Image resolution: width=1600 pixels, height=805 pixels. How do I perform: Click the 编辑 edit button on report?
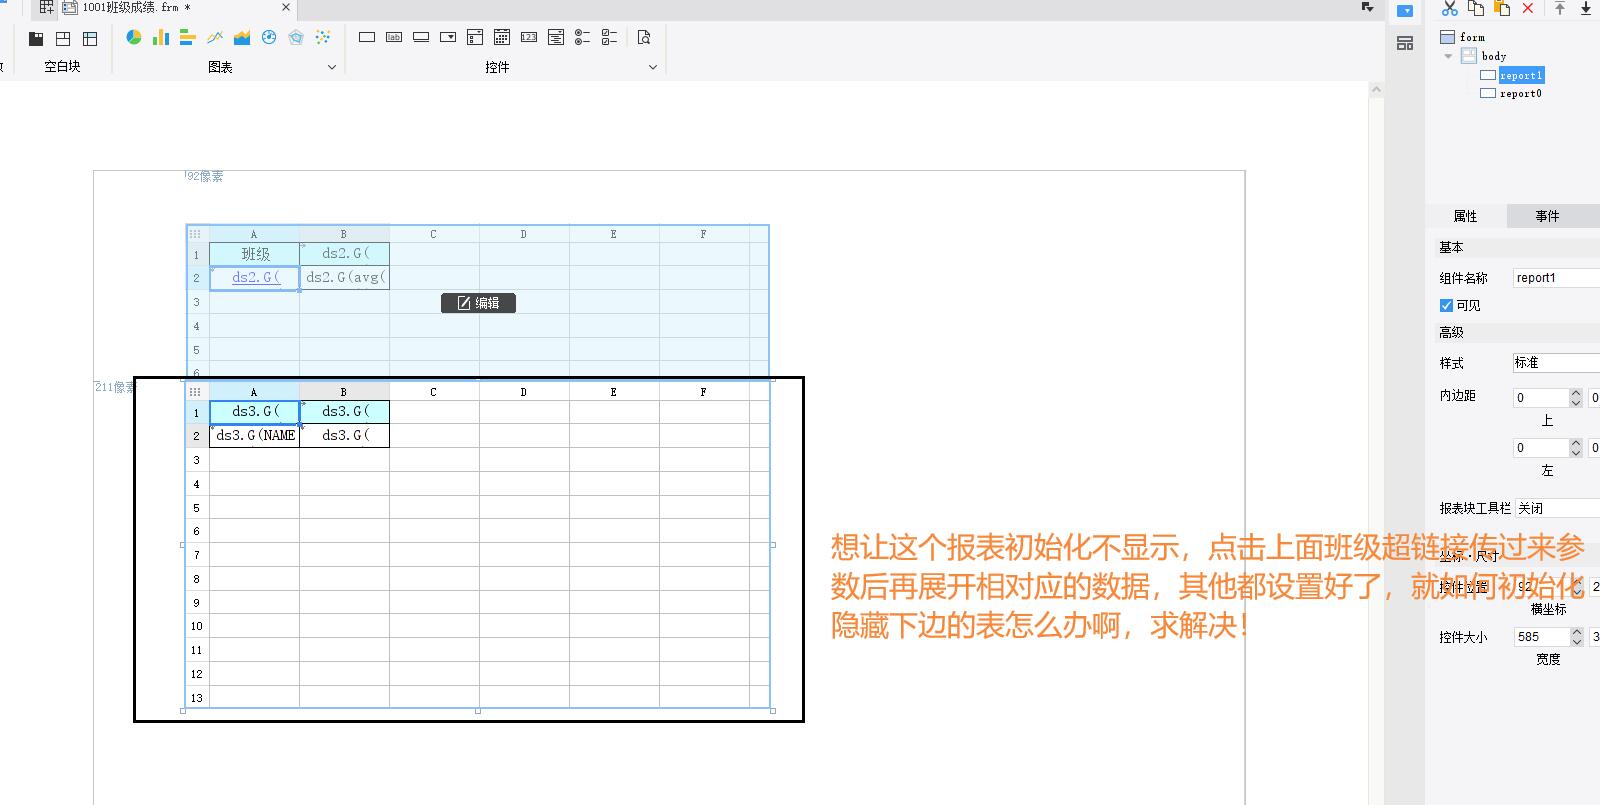[478, 303]
